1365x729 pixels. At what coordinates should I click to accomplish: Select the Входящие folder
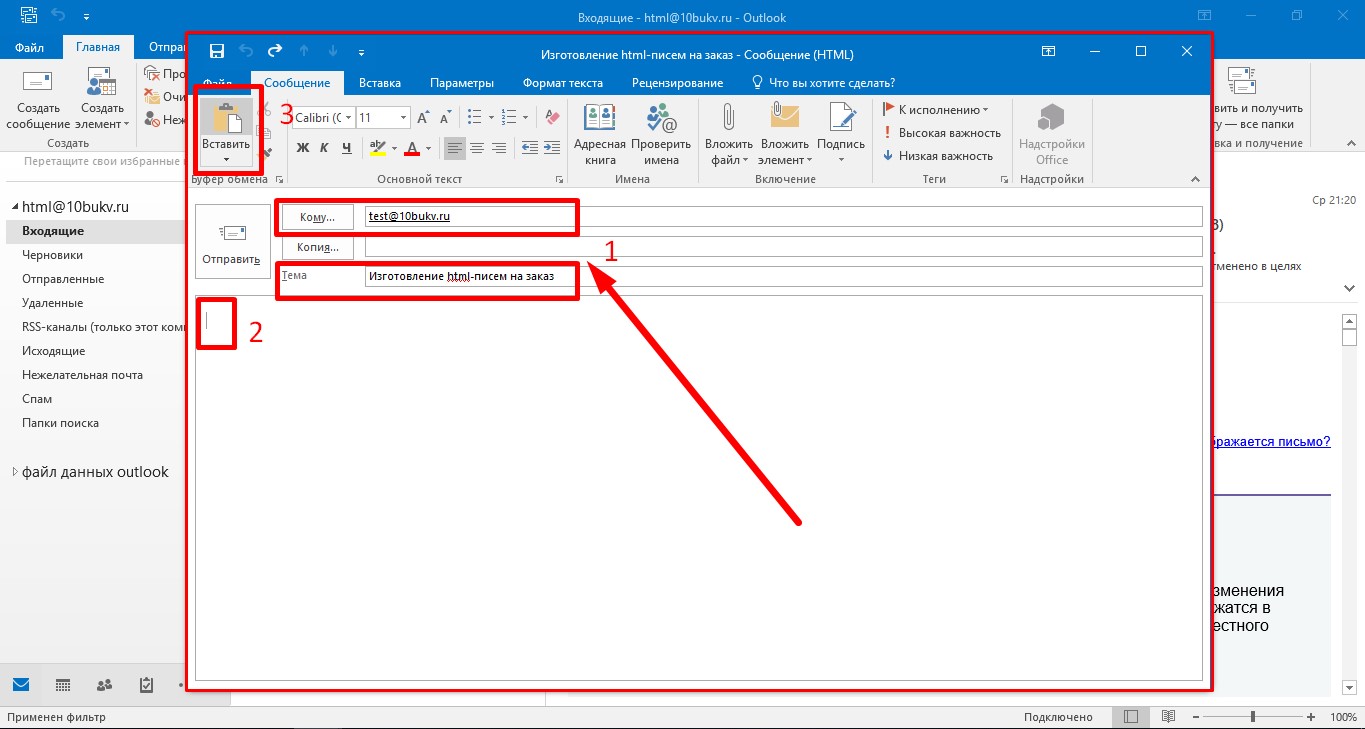click(95, 231)
